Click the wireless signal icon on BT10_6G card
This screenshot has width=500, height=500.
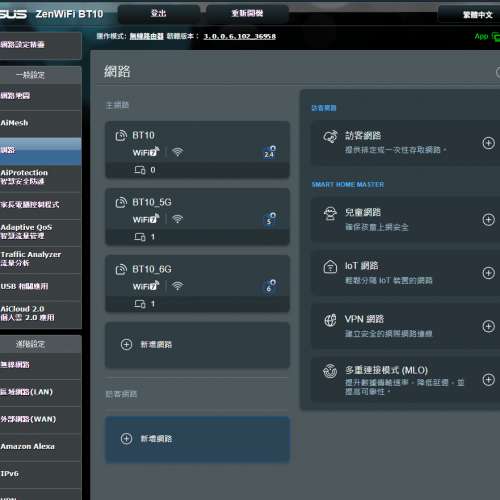pos(178,286)
